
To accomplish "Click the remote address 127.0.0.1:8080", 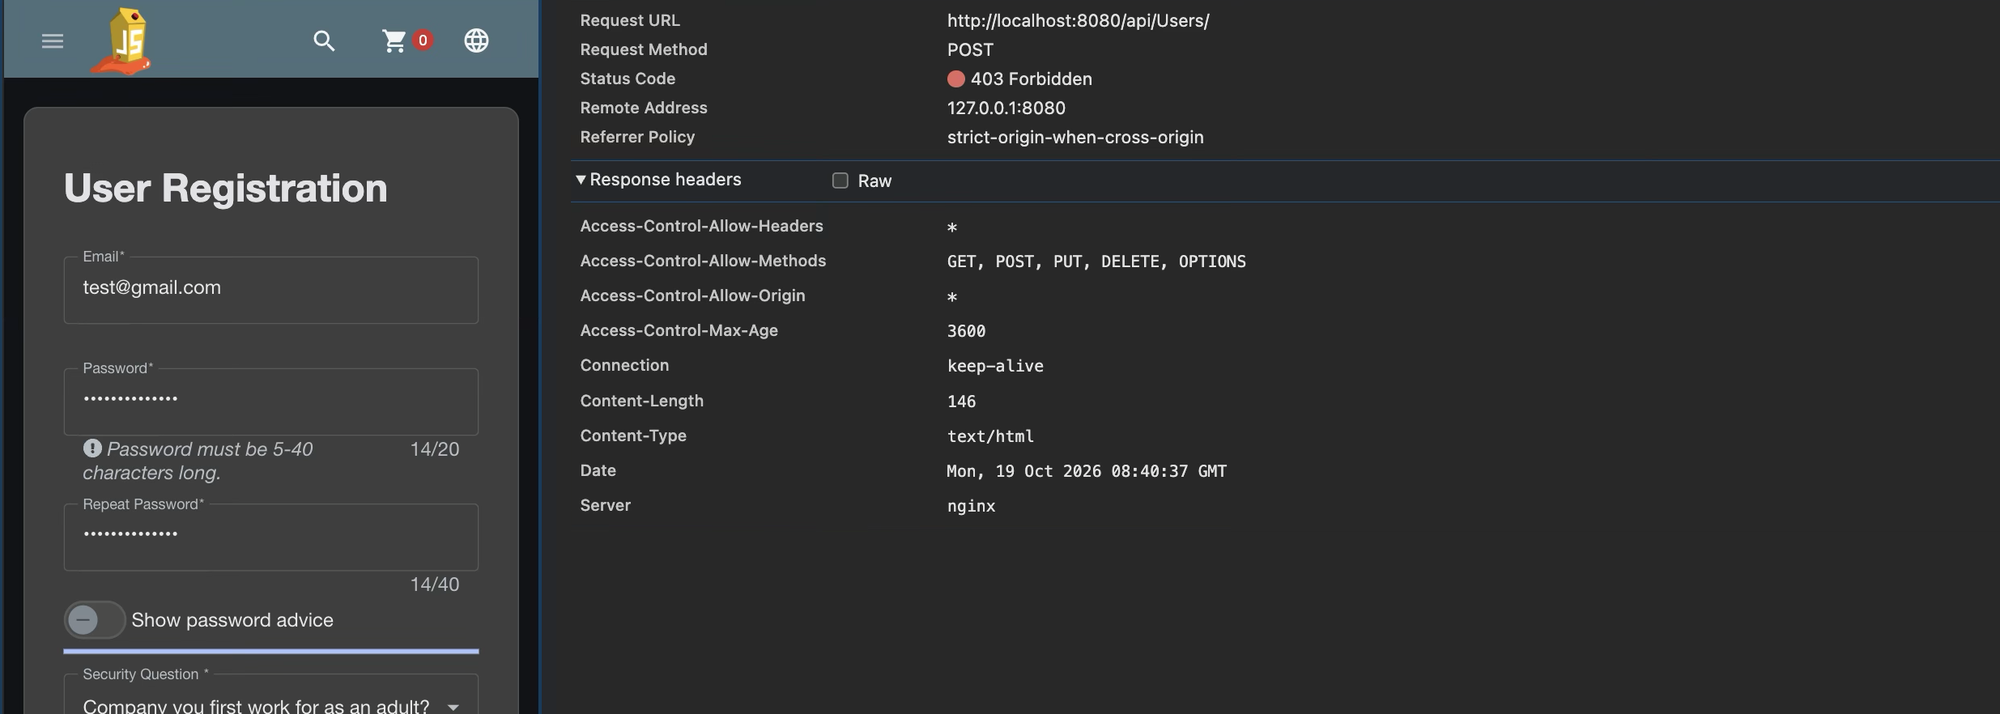I will (x=1006, y=108).
